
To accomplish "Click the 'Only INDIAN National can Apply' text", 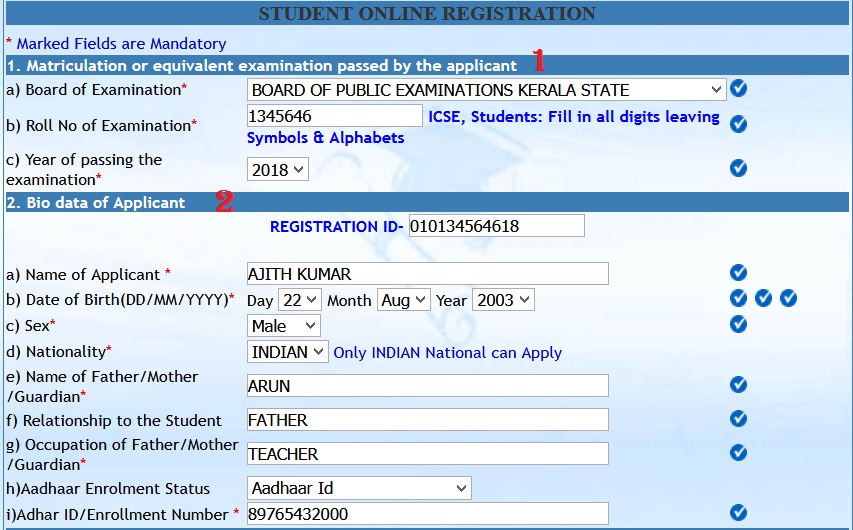I will pos(447,353).
